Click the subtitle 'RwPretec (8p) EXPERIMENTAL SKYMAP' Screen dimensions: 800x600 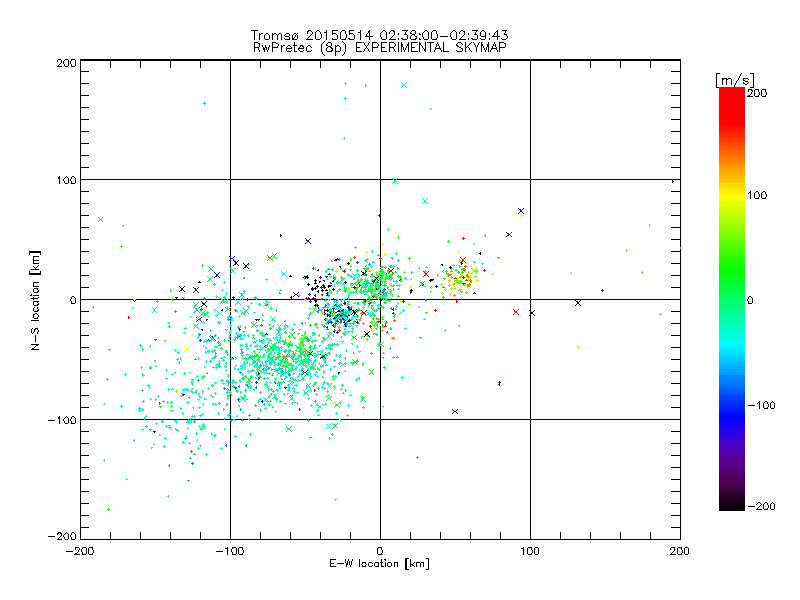(x=380, y=47)
